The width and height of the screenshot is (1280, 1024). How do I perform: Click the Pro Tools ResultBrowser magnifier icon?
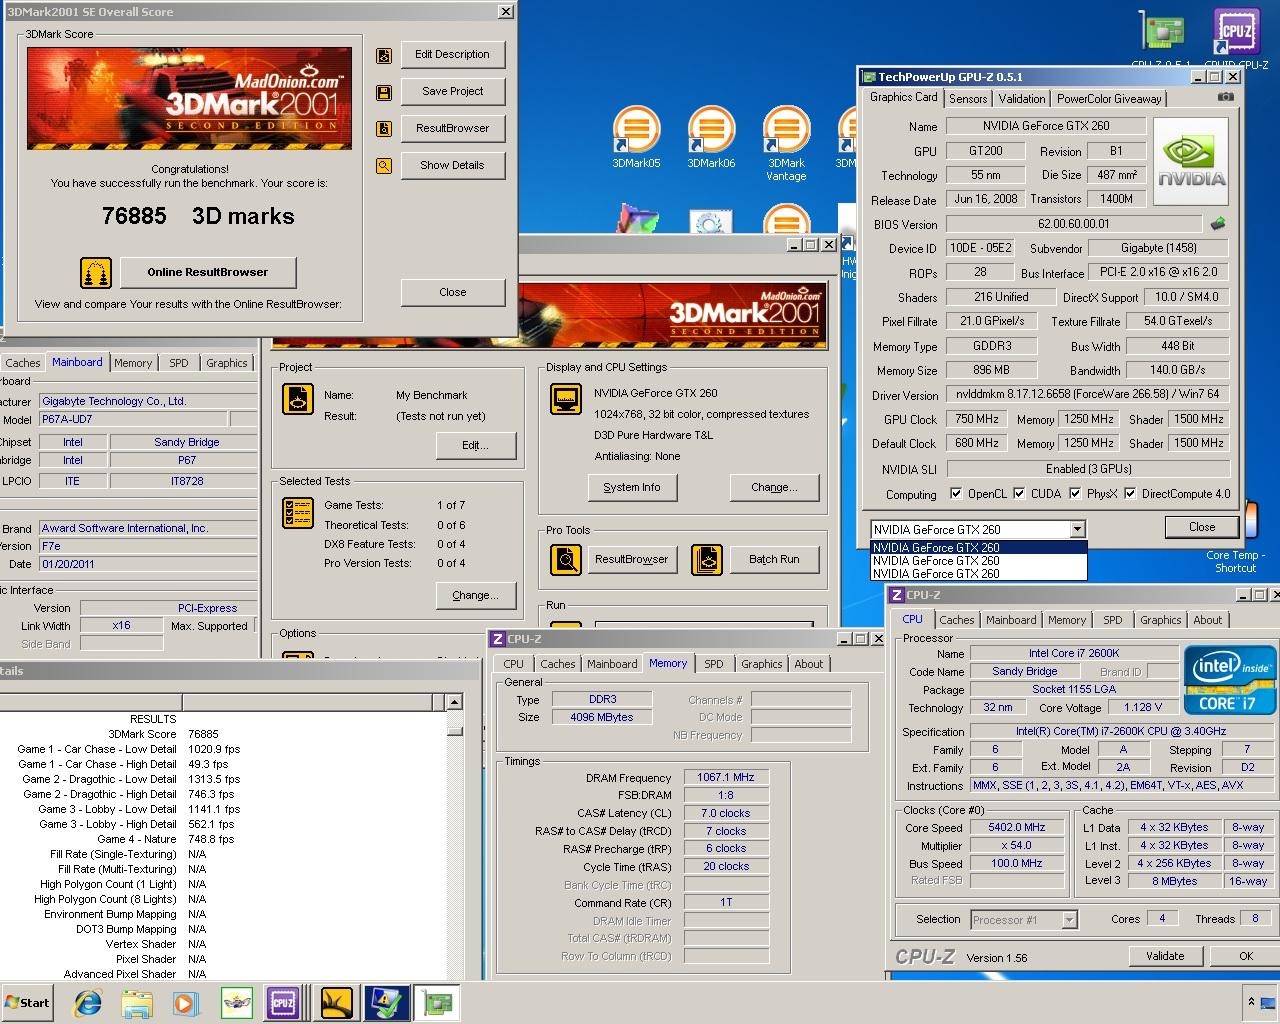coord(566,559)
